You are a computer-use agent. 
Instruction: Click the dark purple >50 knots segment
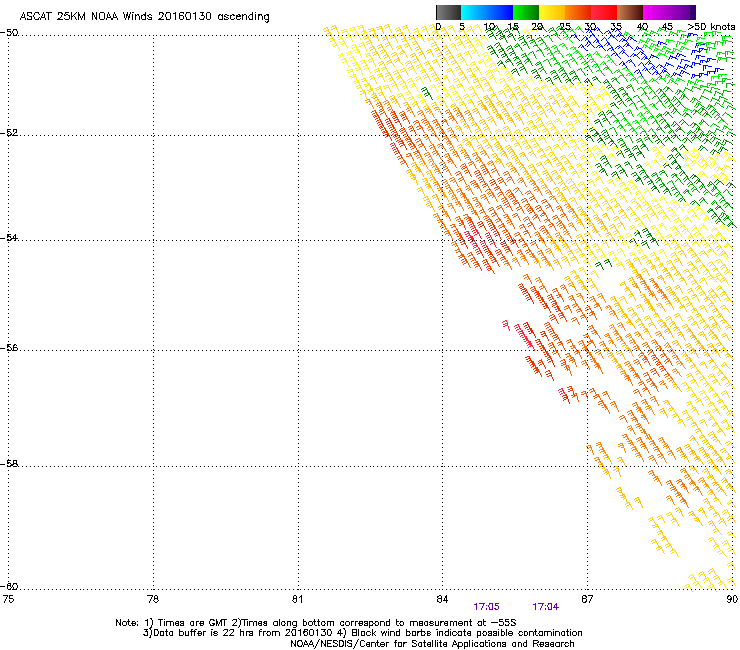click(693, 12)
